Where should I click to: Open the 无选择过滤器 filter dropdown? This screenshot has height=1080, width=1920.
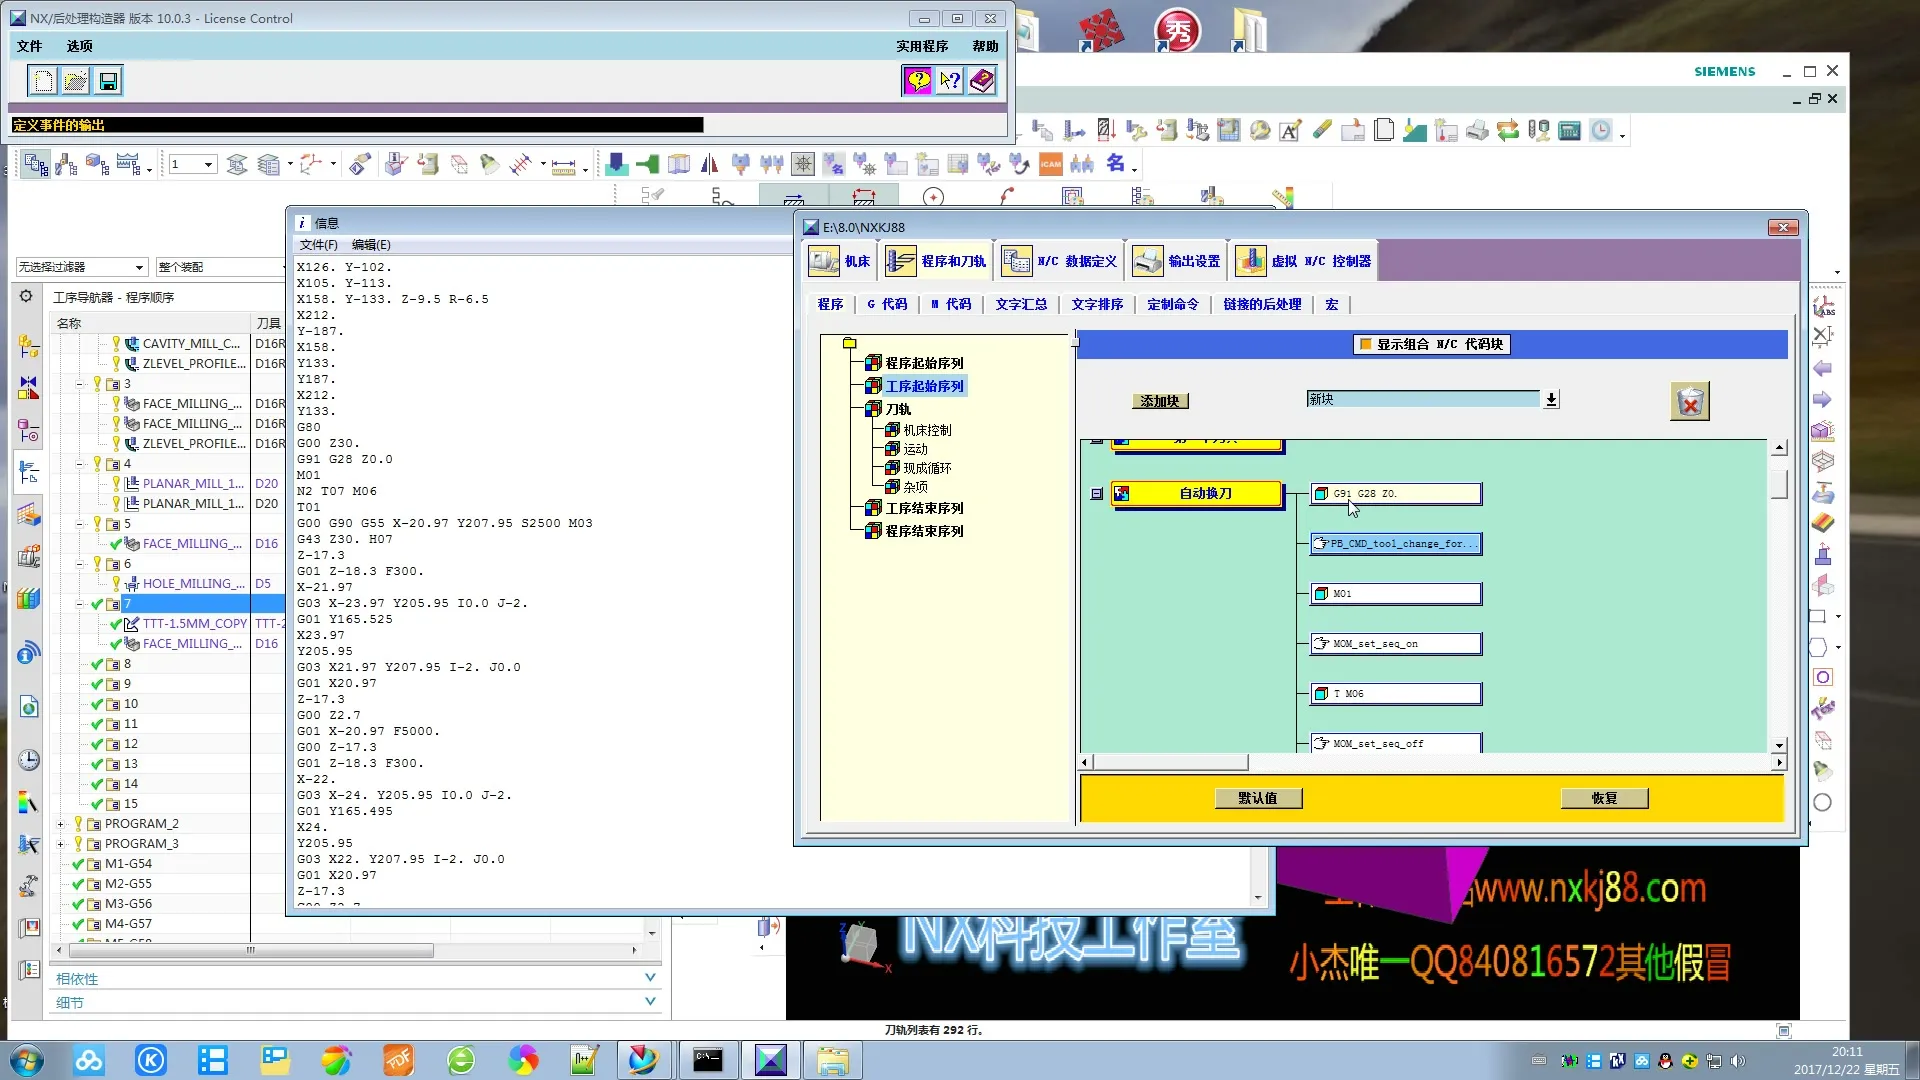139,267
